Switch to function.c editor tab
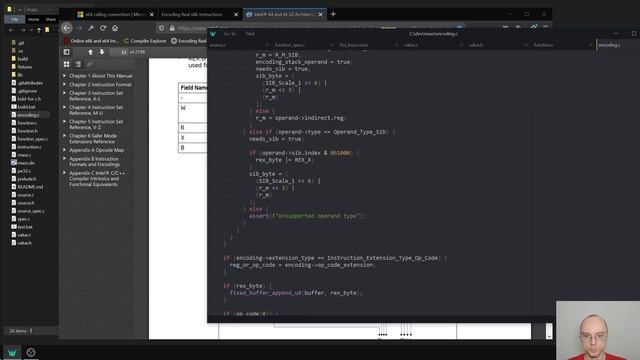Screen dimensions: 640x360 coord(544,45)
